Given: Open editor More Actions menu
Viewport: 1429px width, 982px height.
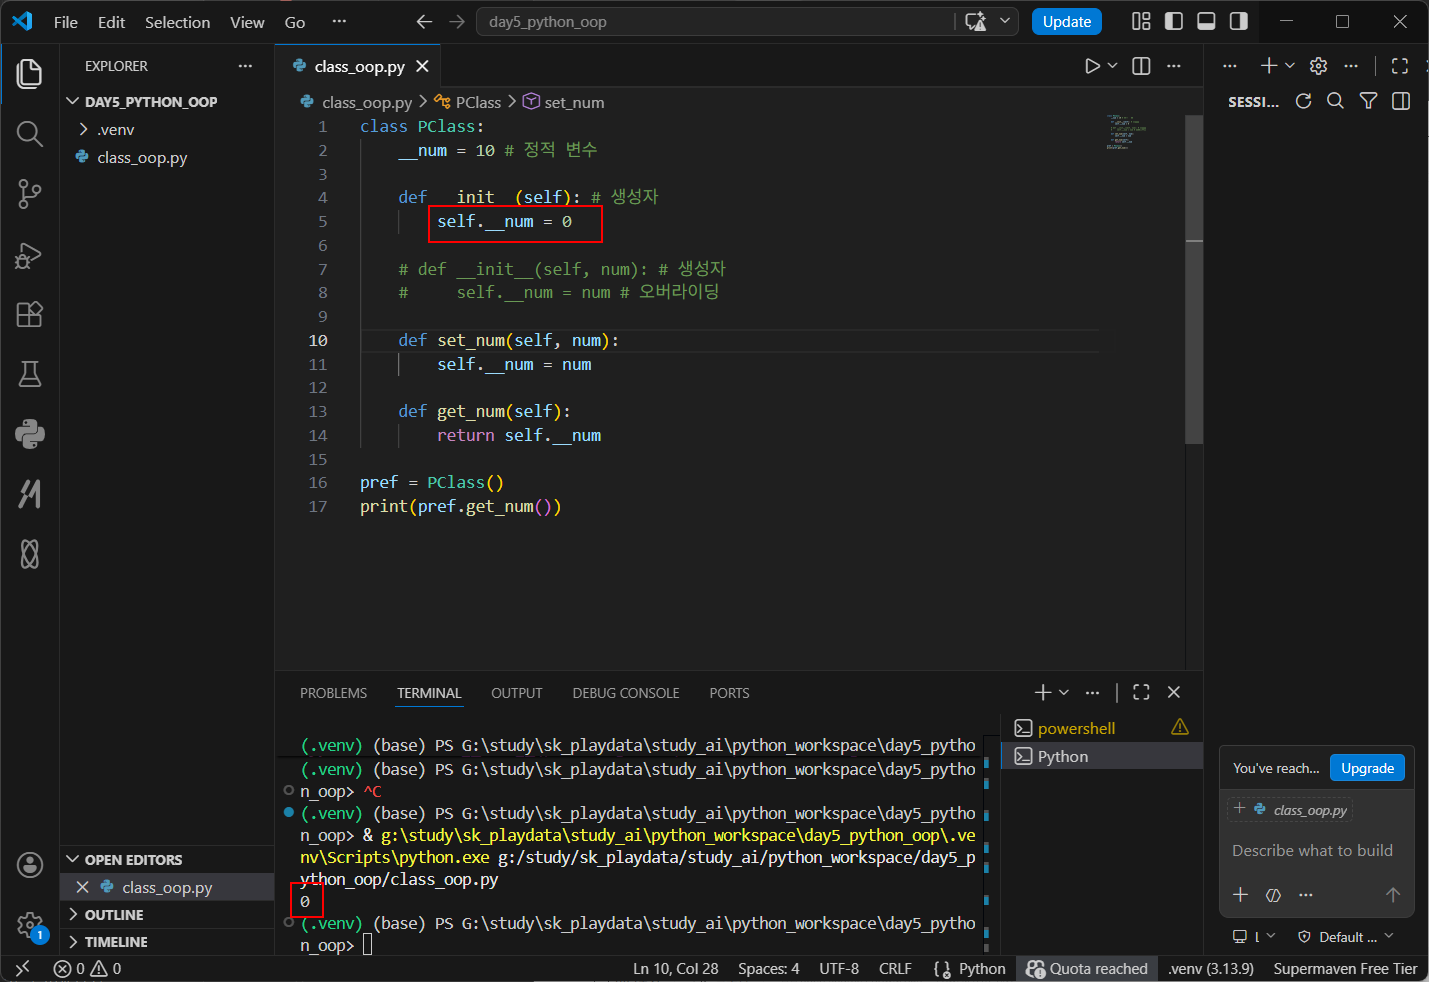Looking at the screenshot, I should 1174,66.
